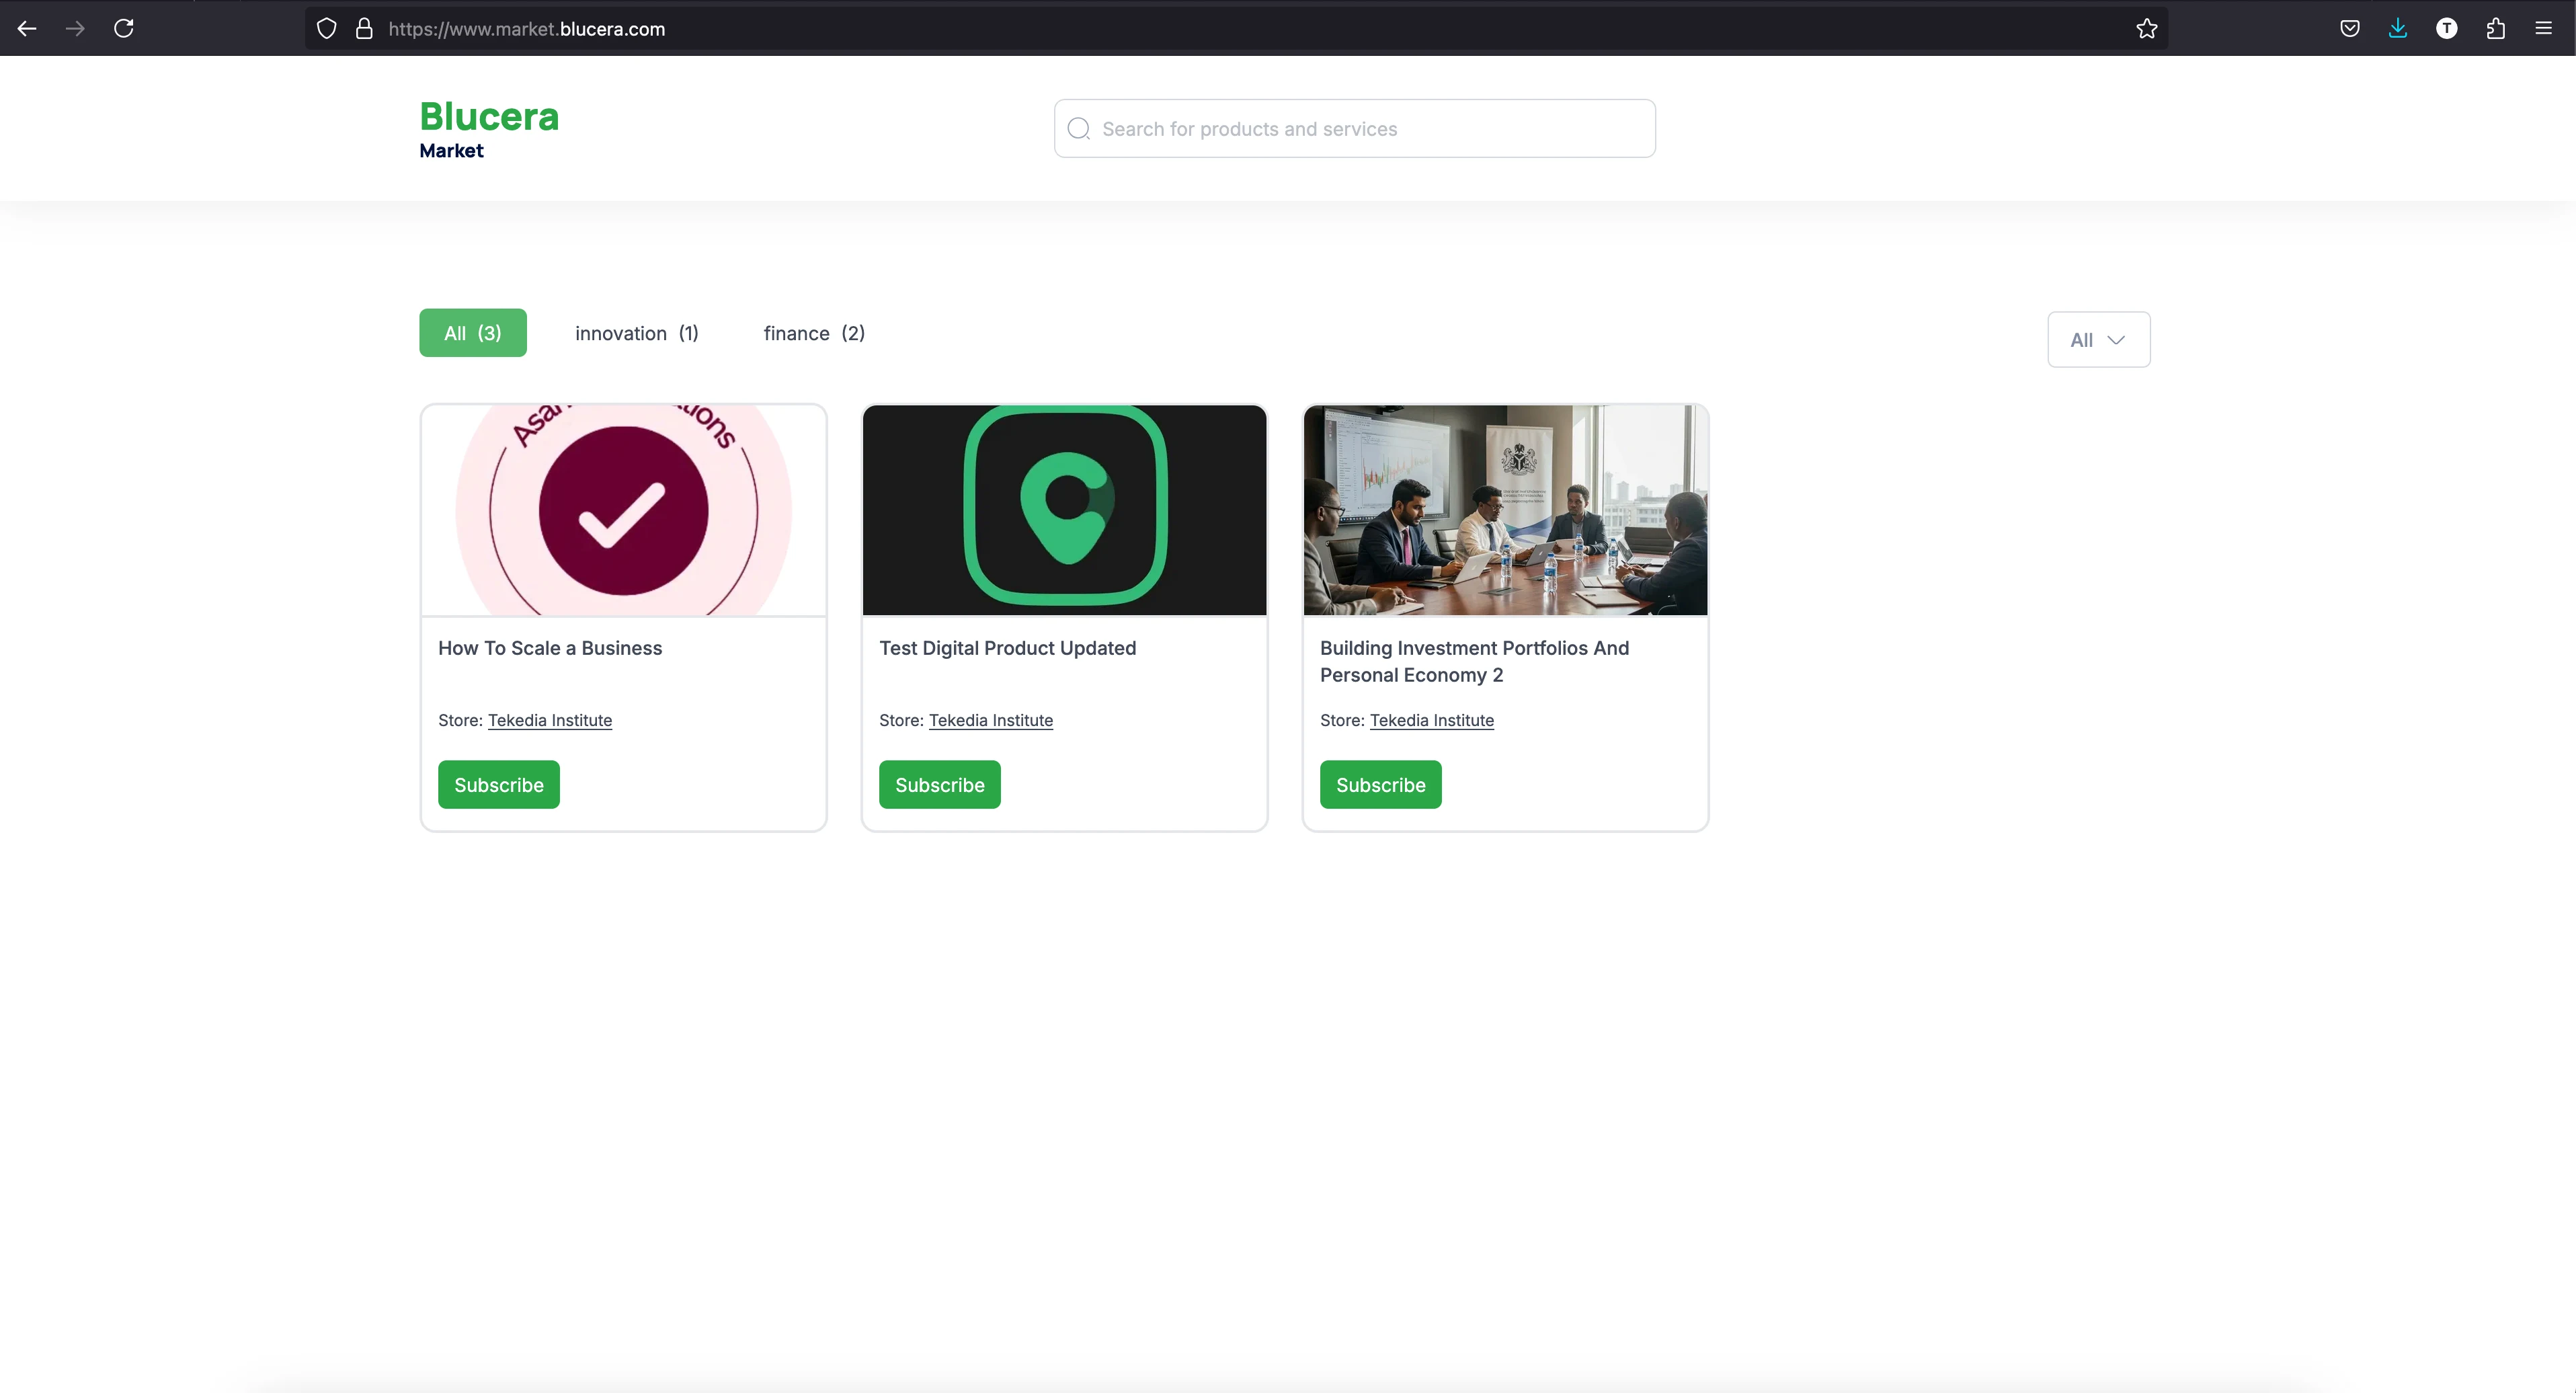Subscribe to Test Digital Product Updated

(939, 785)
